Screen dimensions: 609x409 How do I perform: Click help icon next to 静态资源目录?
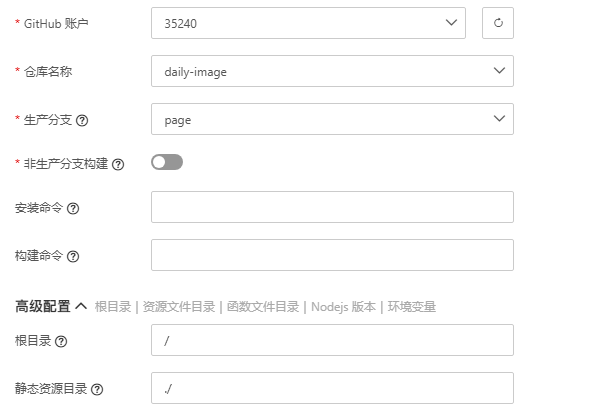97,389
